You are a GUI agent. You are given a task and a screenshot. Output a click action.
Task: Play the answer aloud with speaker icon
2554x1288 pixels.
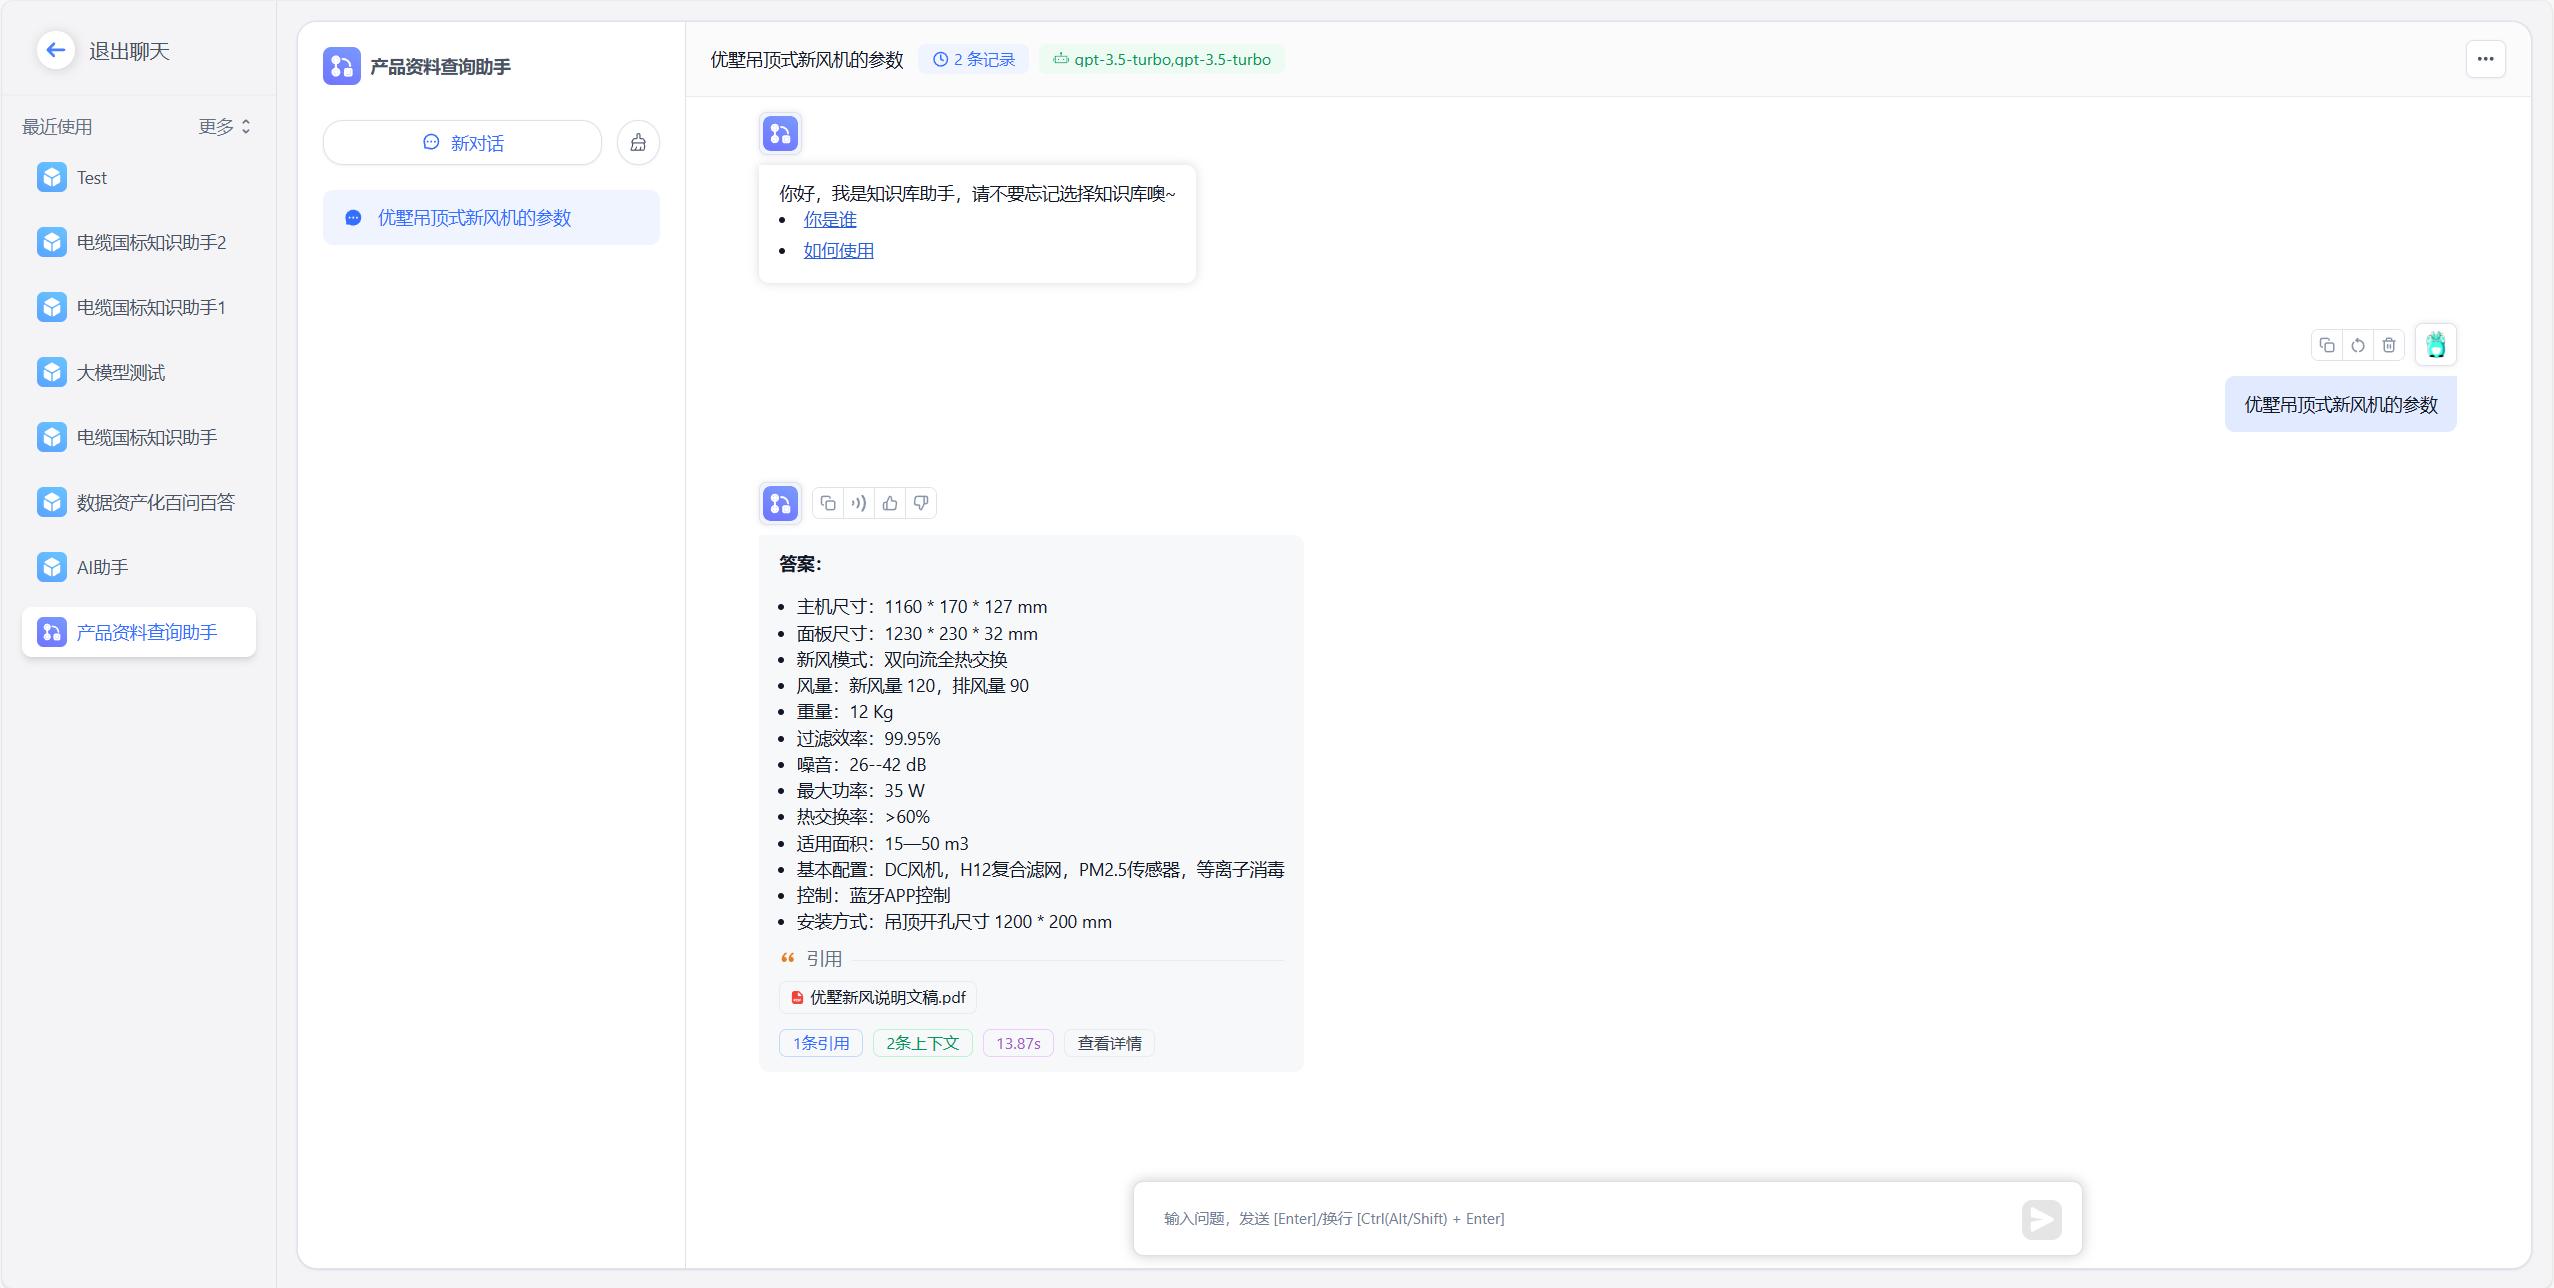click(859, 503)
